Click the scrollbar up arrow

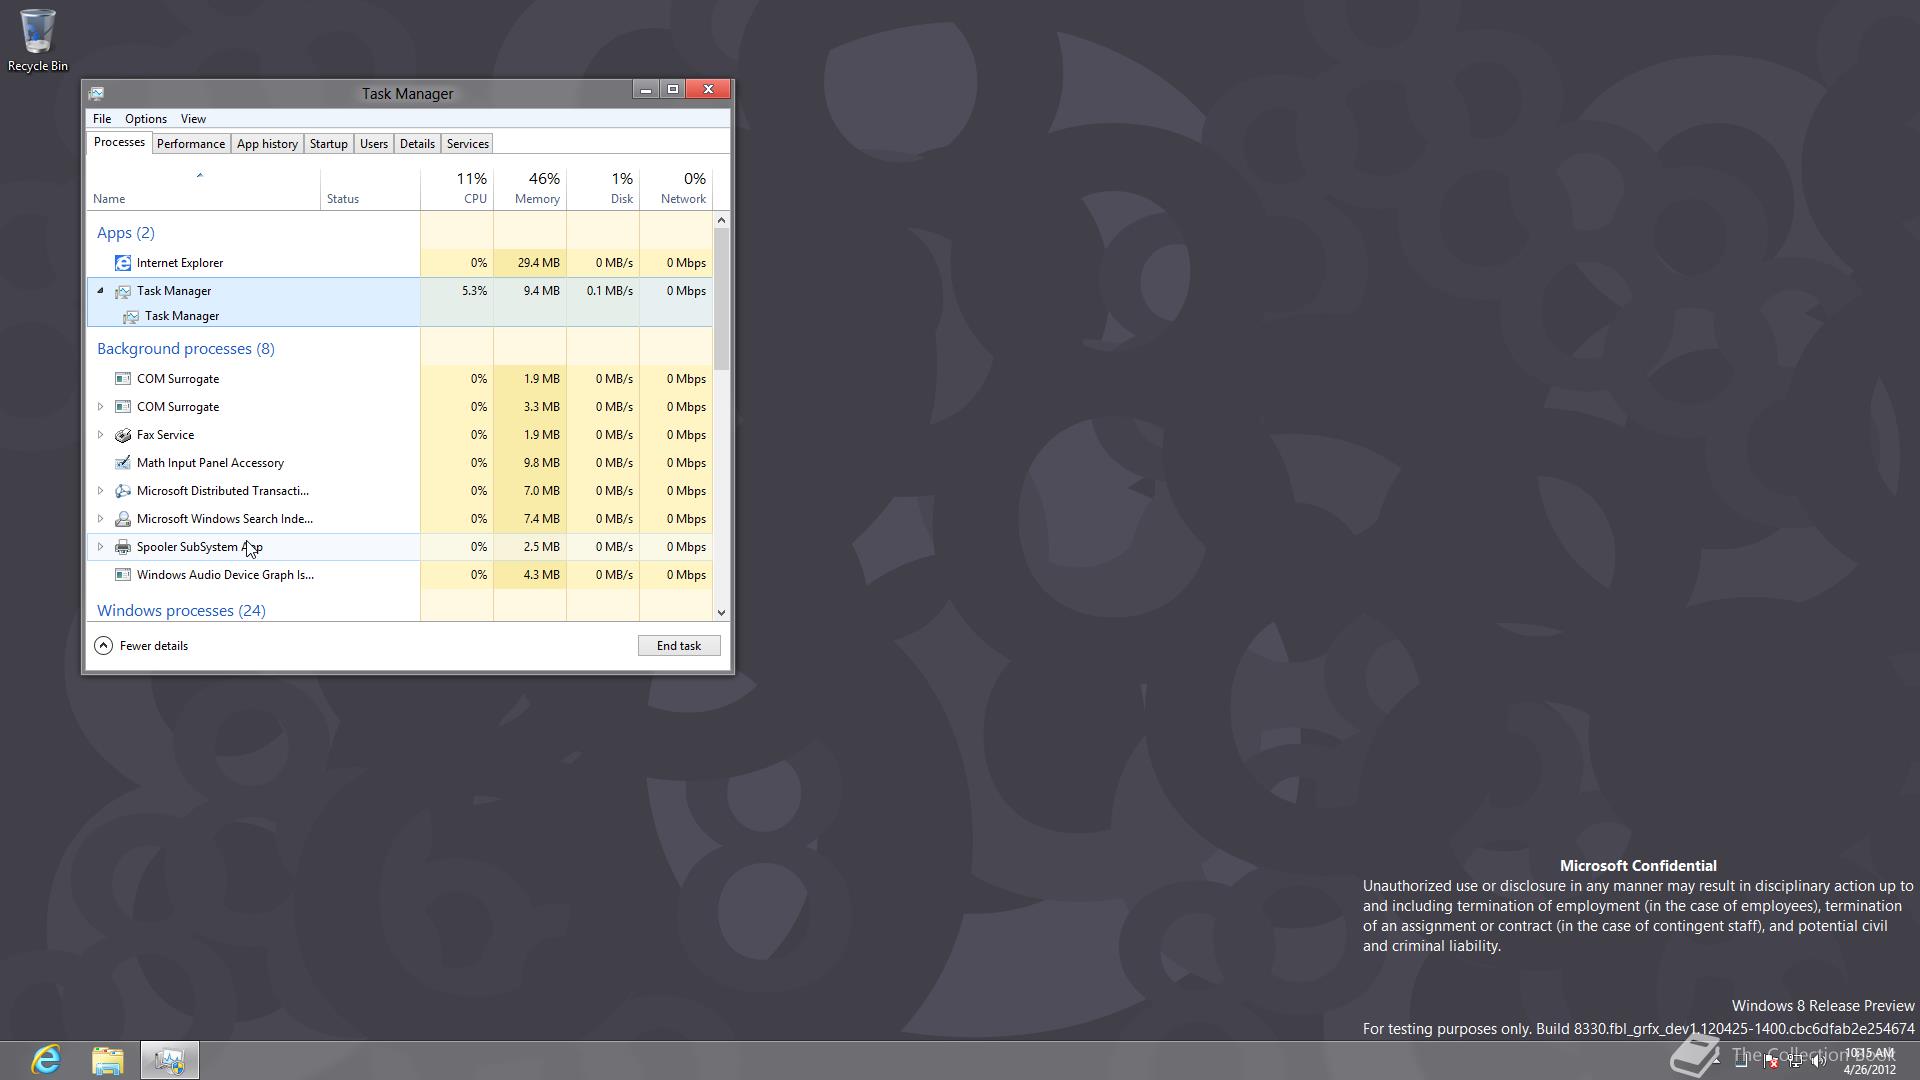[721, 219]
